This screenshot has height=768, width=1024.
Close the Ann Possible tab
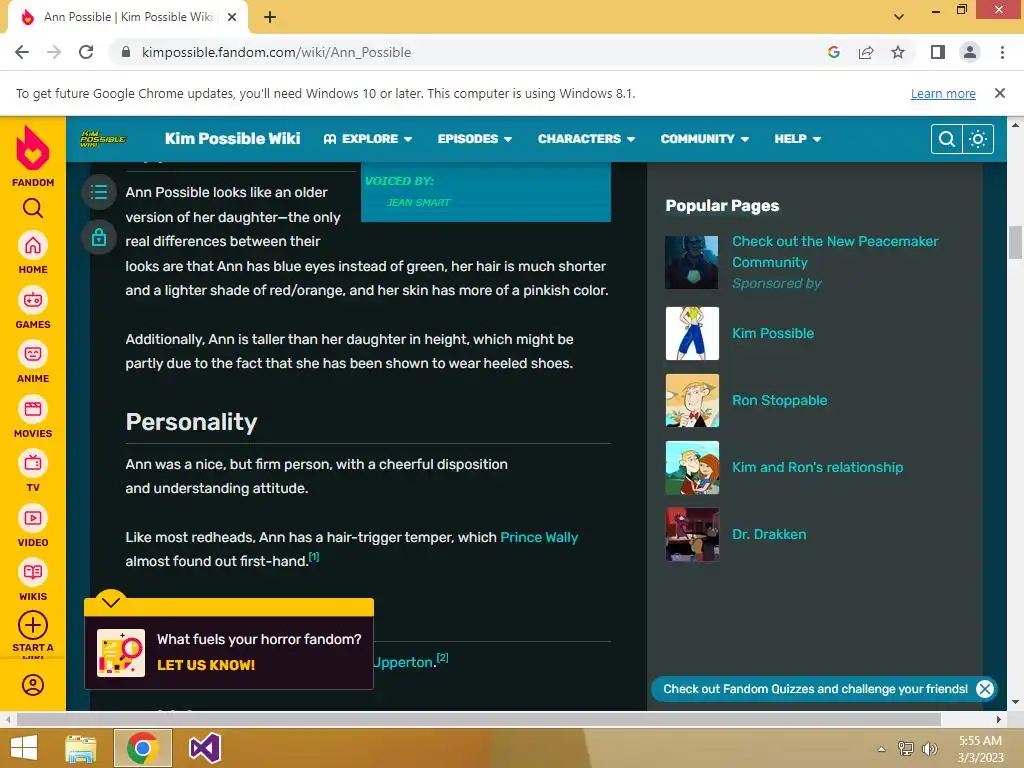click(x=232, y=17)
